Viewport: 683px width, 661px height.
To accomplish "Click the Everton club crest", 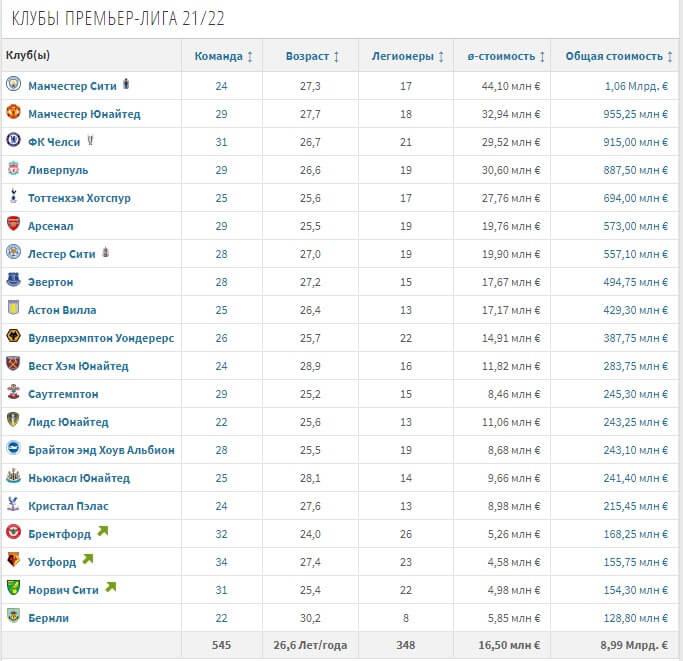I will click(14, 279).
